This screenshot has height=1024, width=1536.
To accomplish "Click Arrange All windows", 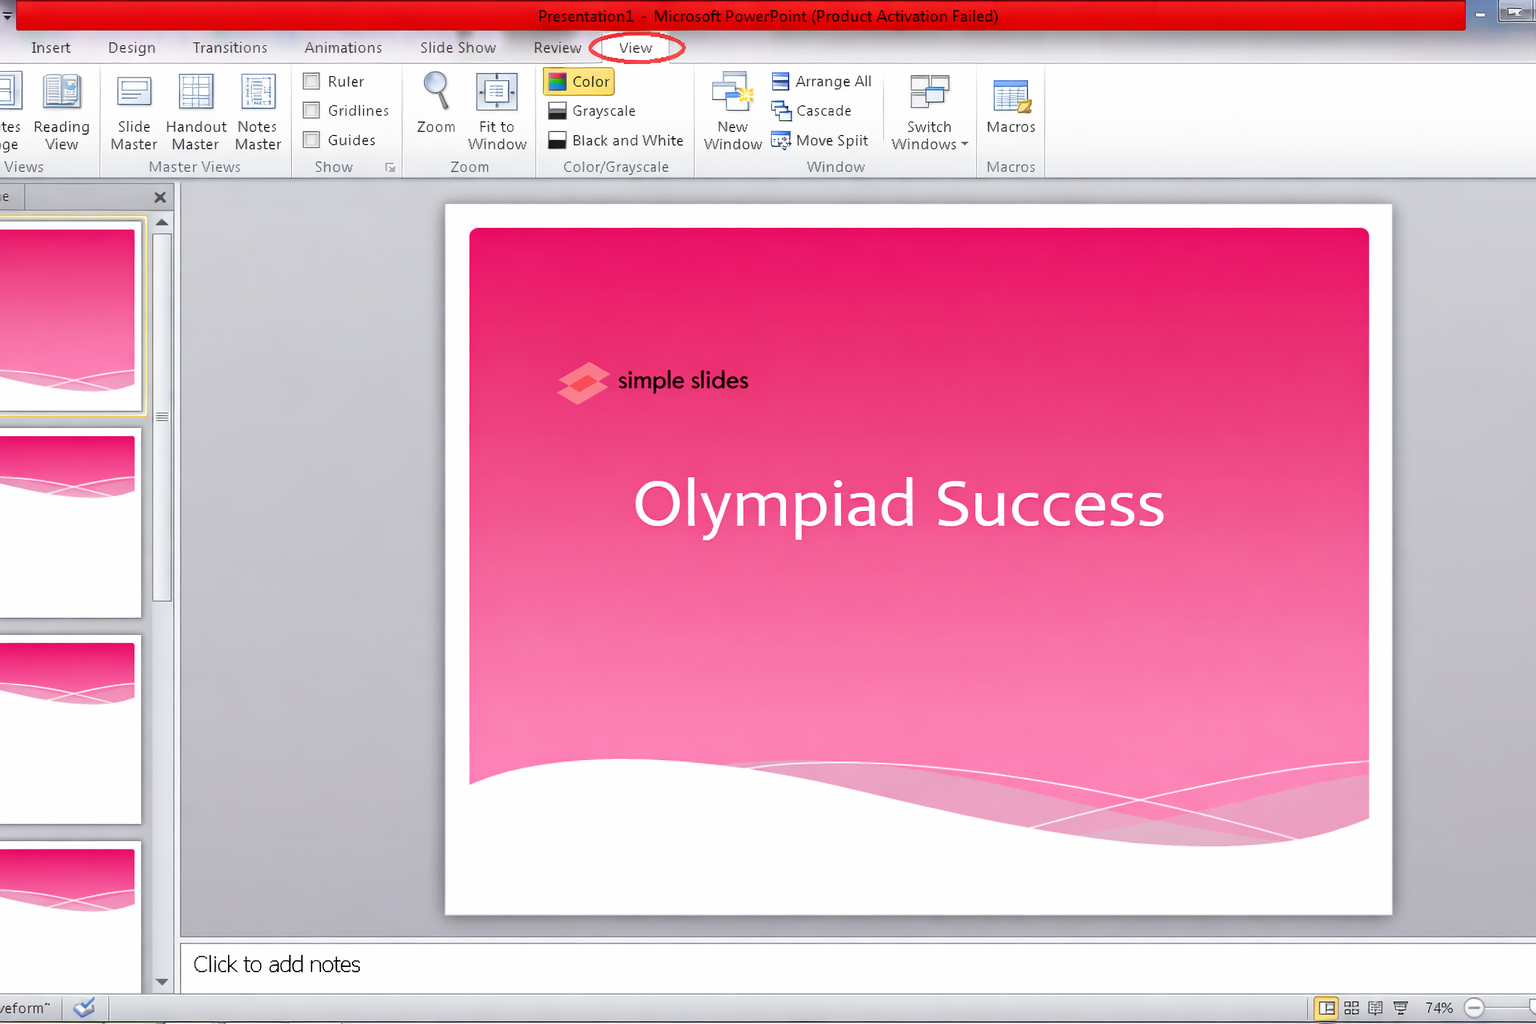I will [822, 82].
